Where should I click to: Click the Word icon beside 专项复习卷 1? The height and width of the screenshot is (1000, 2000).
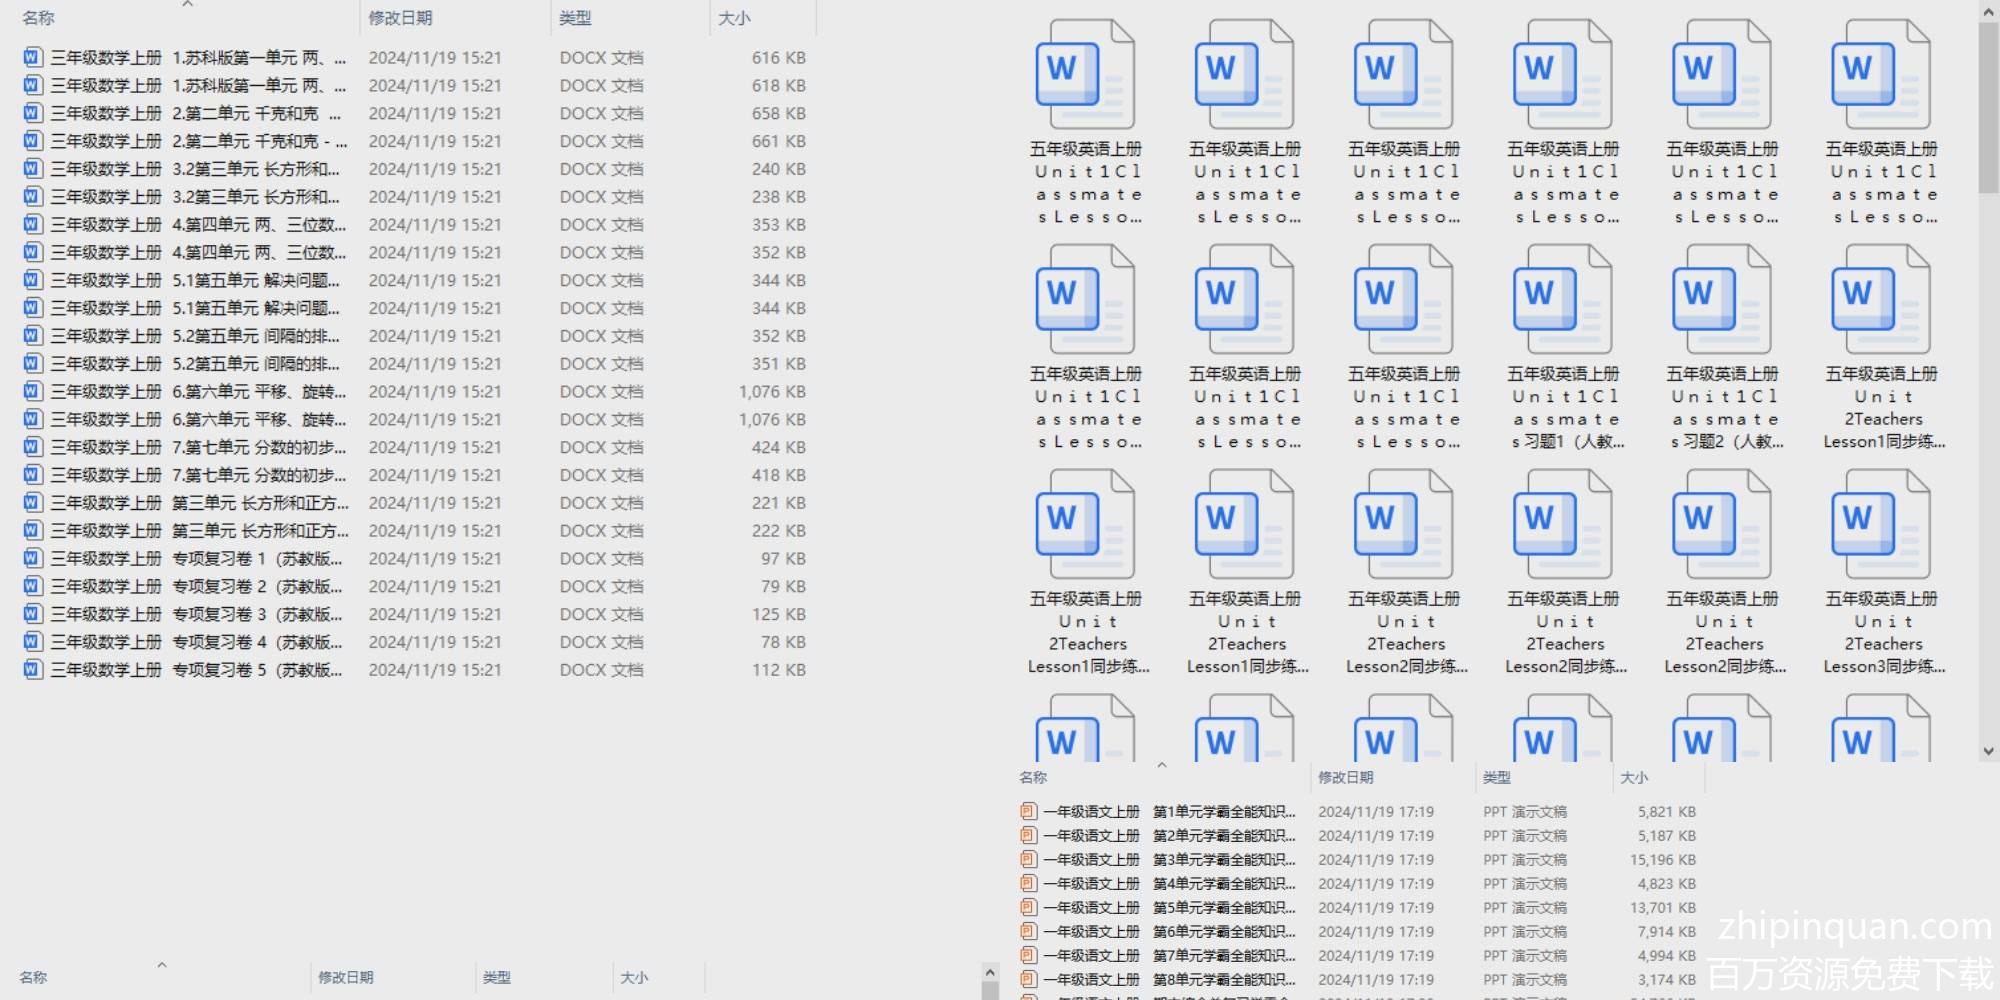click(x=33, y=558)
